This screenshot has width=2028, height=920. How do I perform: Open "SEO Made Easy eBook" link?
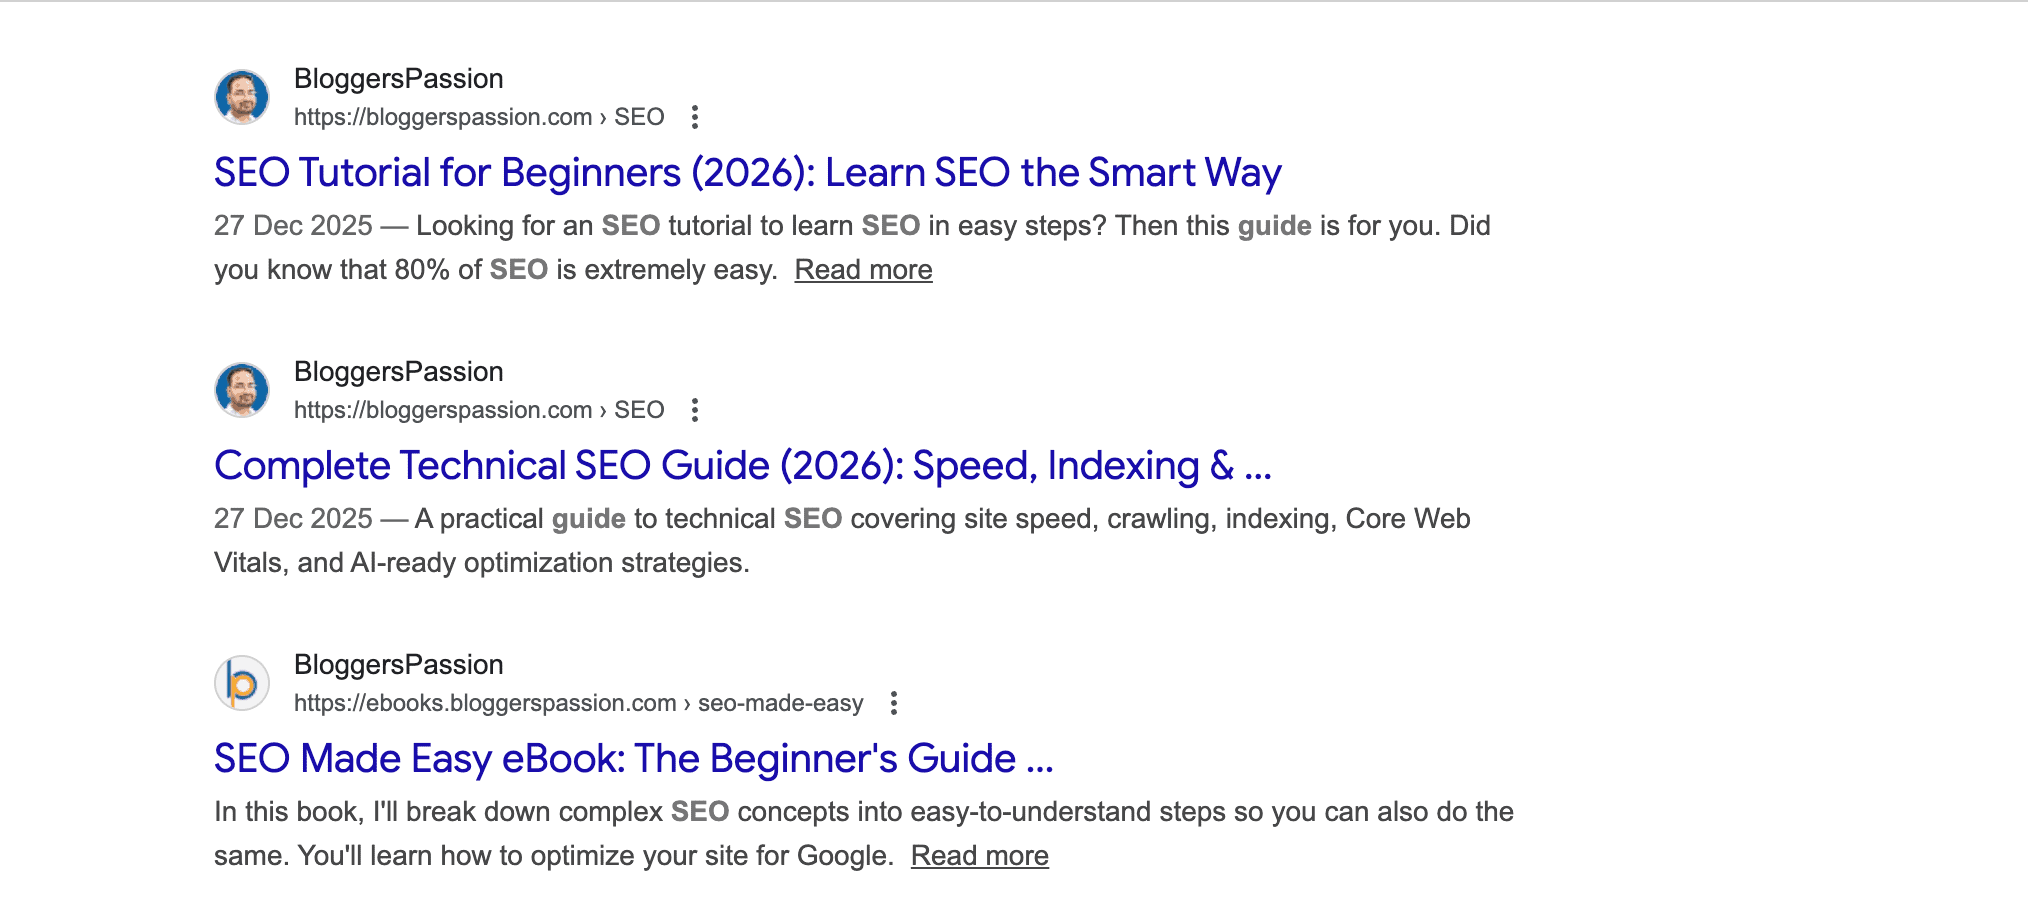point(635,758)
